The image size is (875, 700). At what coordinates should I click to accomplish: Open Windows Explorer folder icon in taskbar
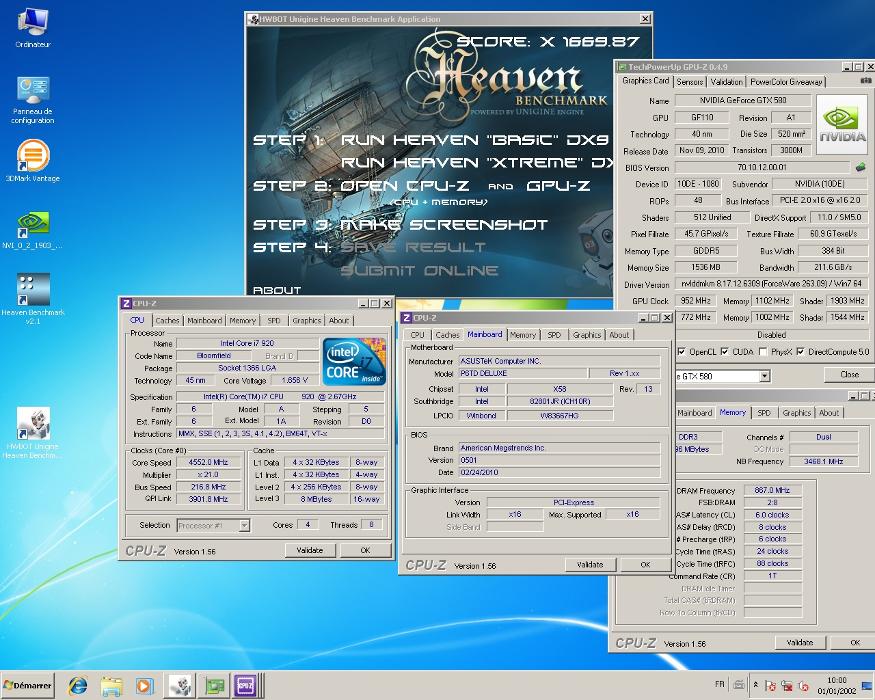(x=111, y=685)
